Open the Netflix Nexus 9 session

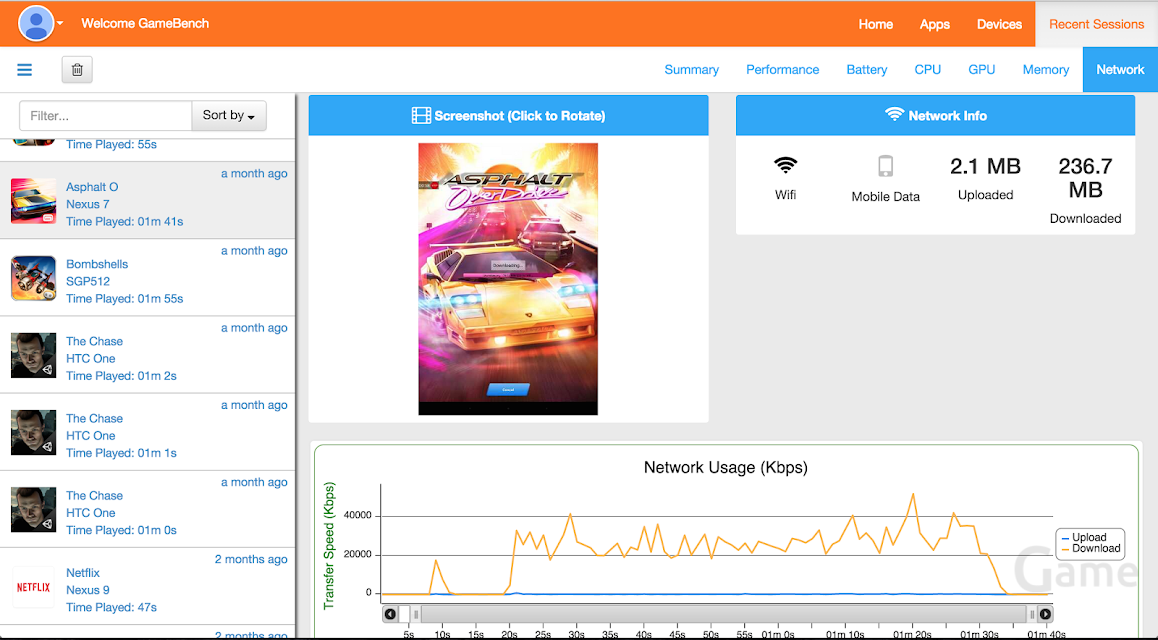click(x=148, y=586)
